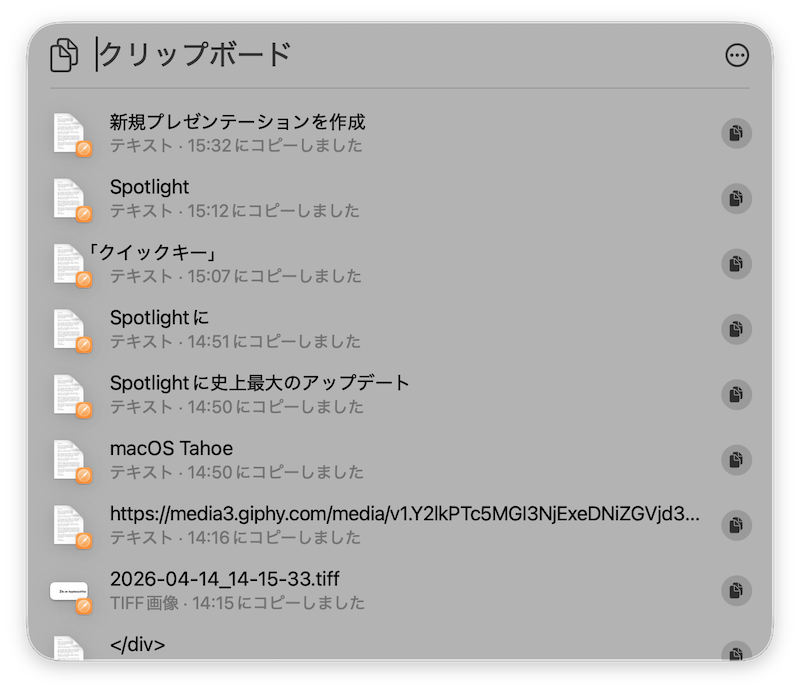Open the more options ellipsis menu

coord(737,56)
